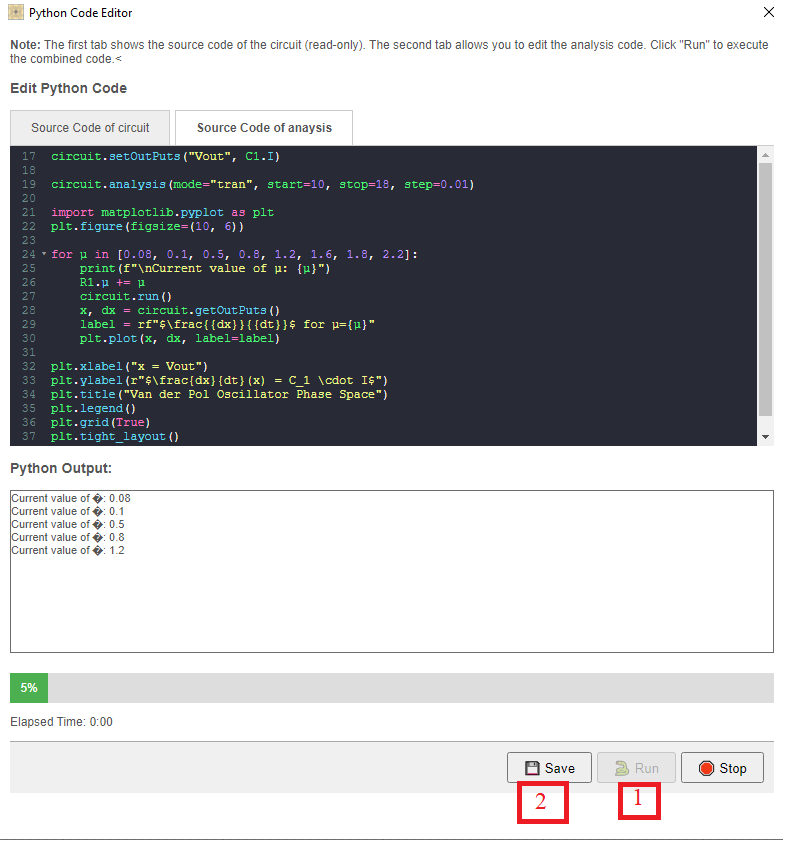Click the code editor scroll down arrow

(x=765, y=437)
